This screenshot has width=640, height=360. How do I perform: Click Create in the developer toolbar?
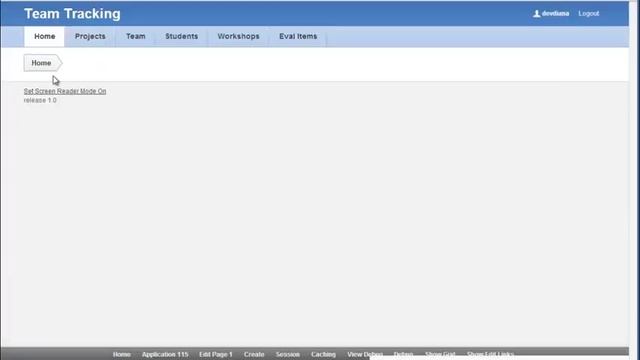click(x=254, y=354)
